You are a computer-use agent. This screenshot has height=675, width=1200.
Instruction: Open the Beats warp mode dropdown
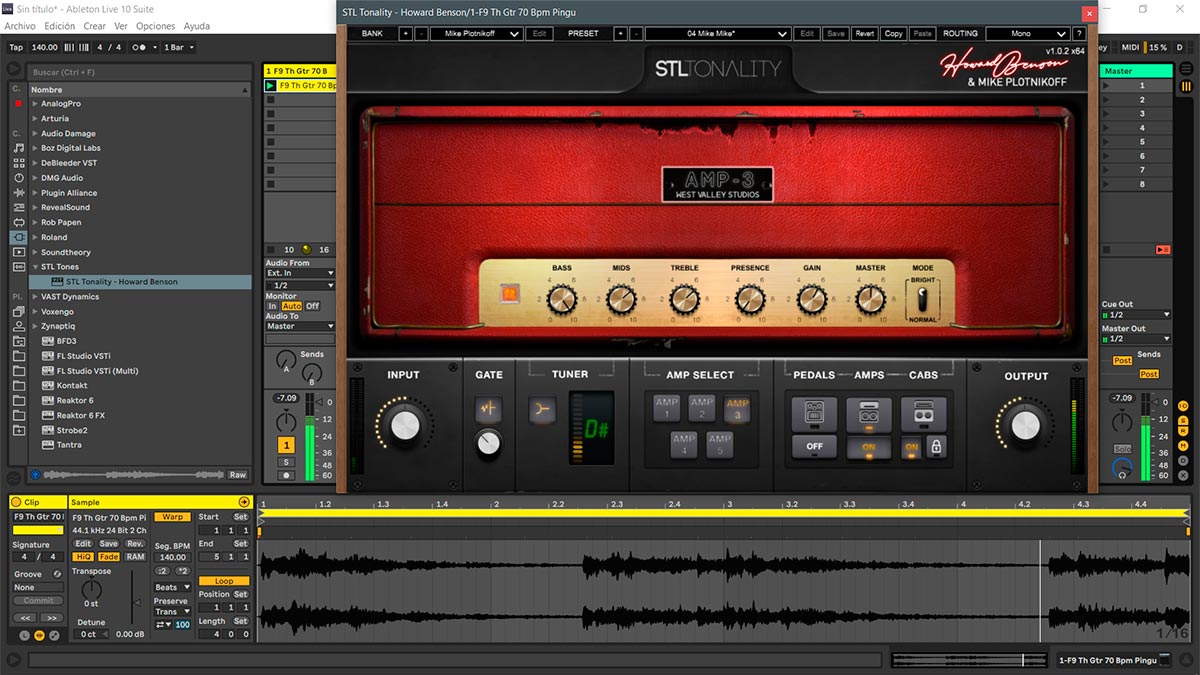click(x=172, y=587)
